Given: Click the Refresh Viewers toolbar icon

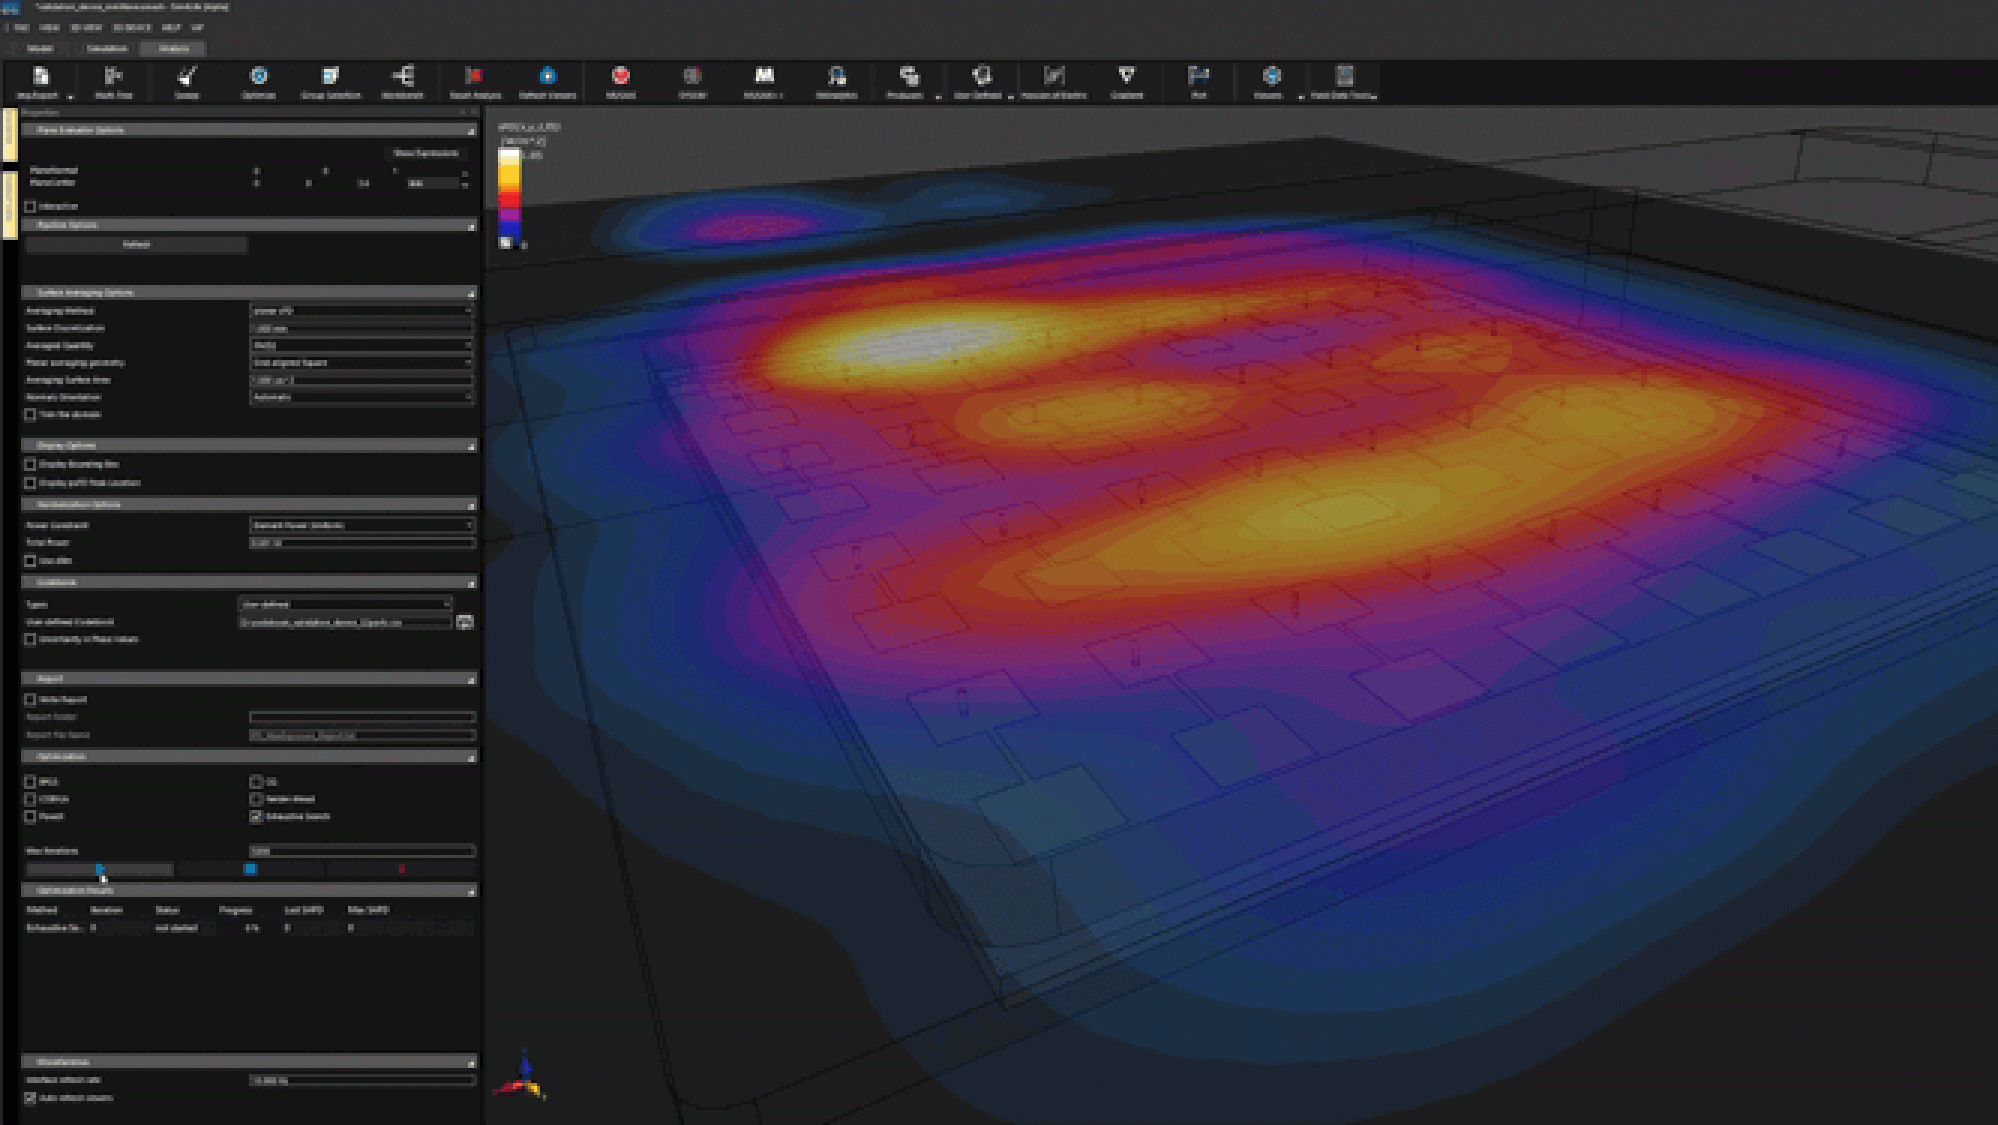Looking at the screenshot, I should pos(547,78).
